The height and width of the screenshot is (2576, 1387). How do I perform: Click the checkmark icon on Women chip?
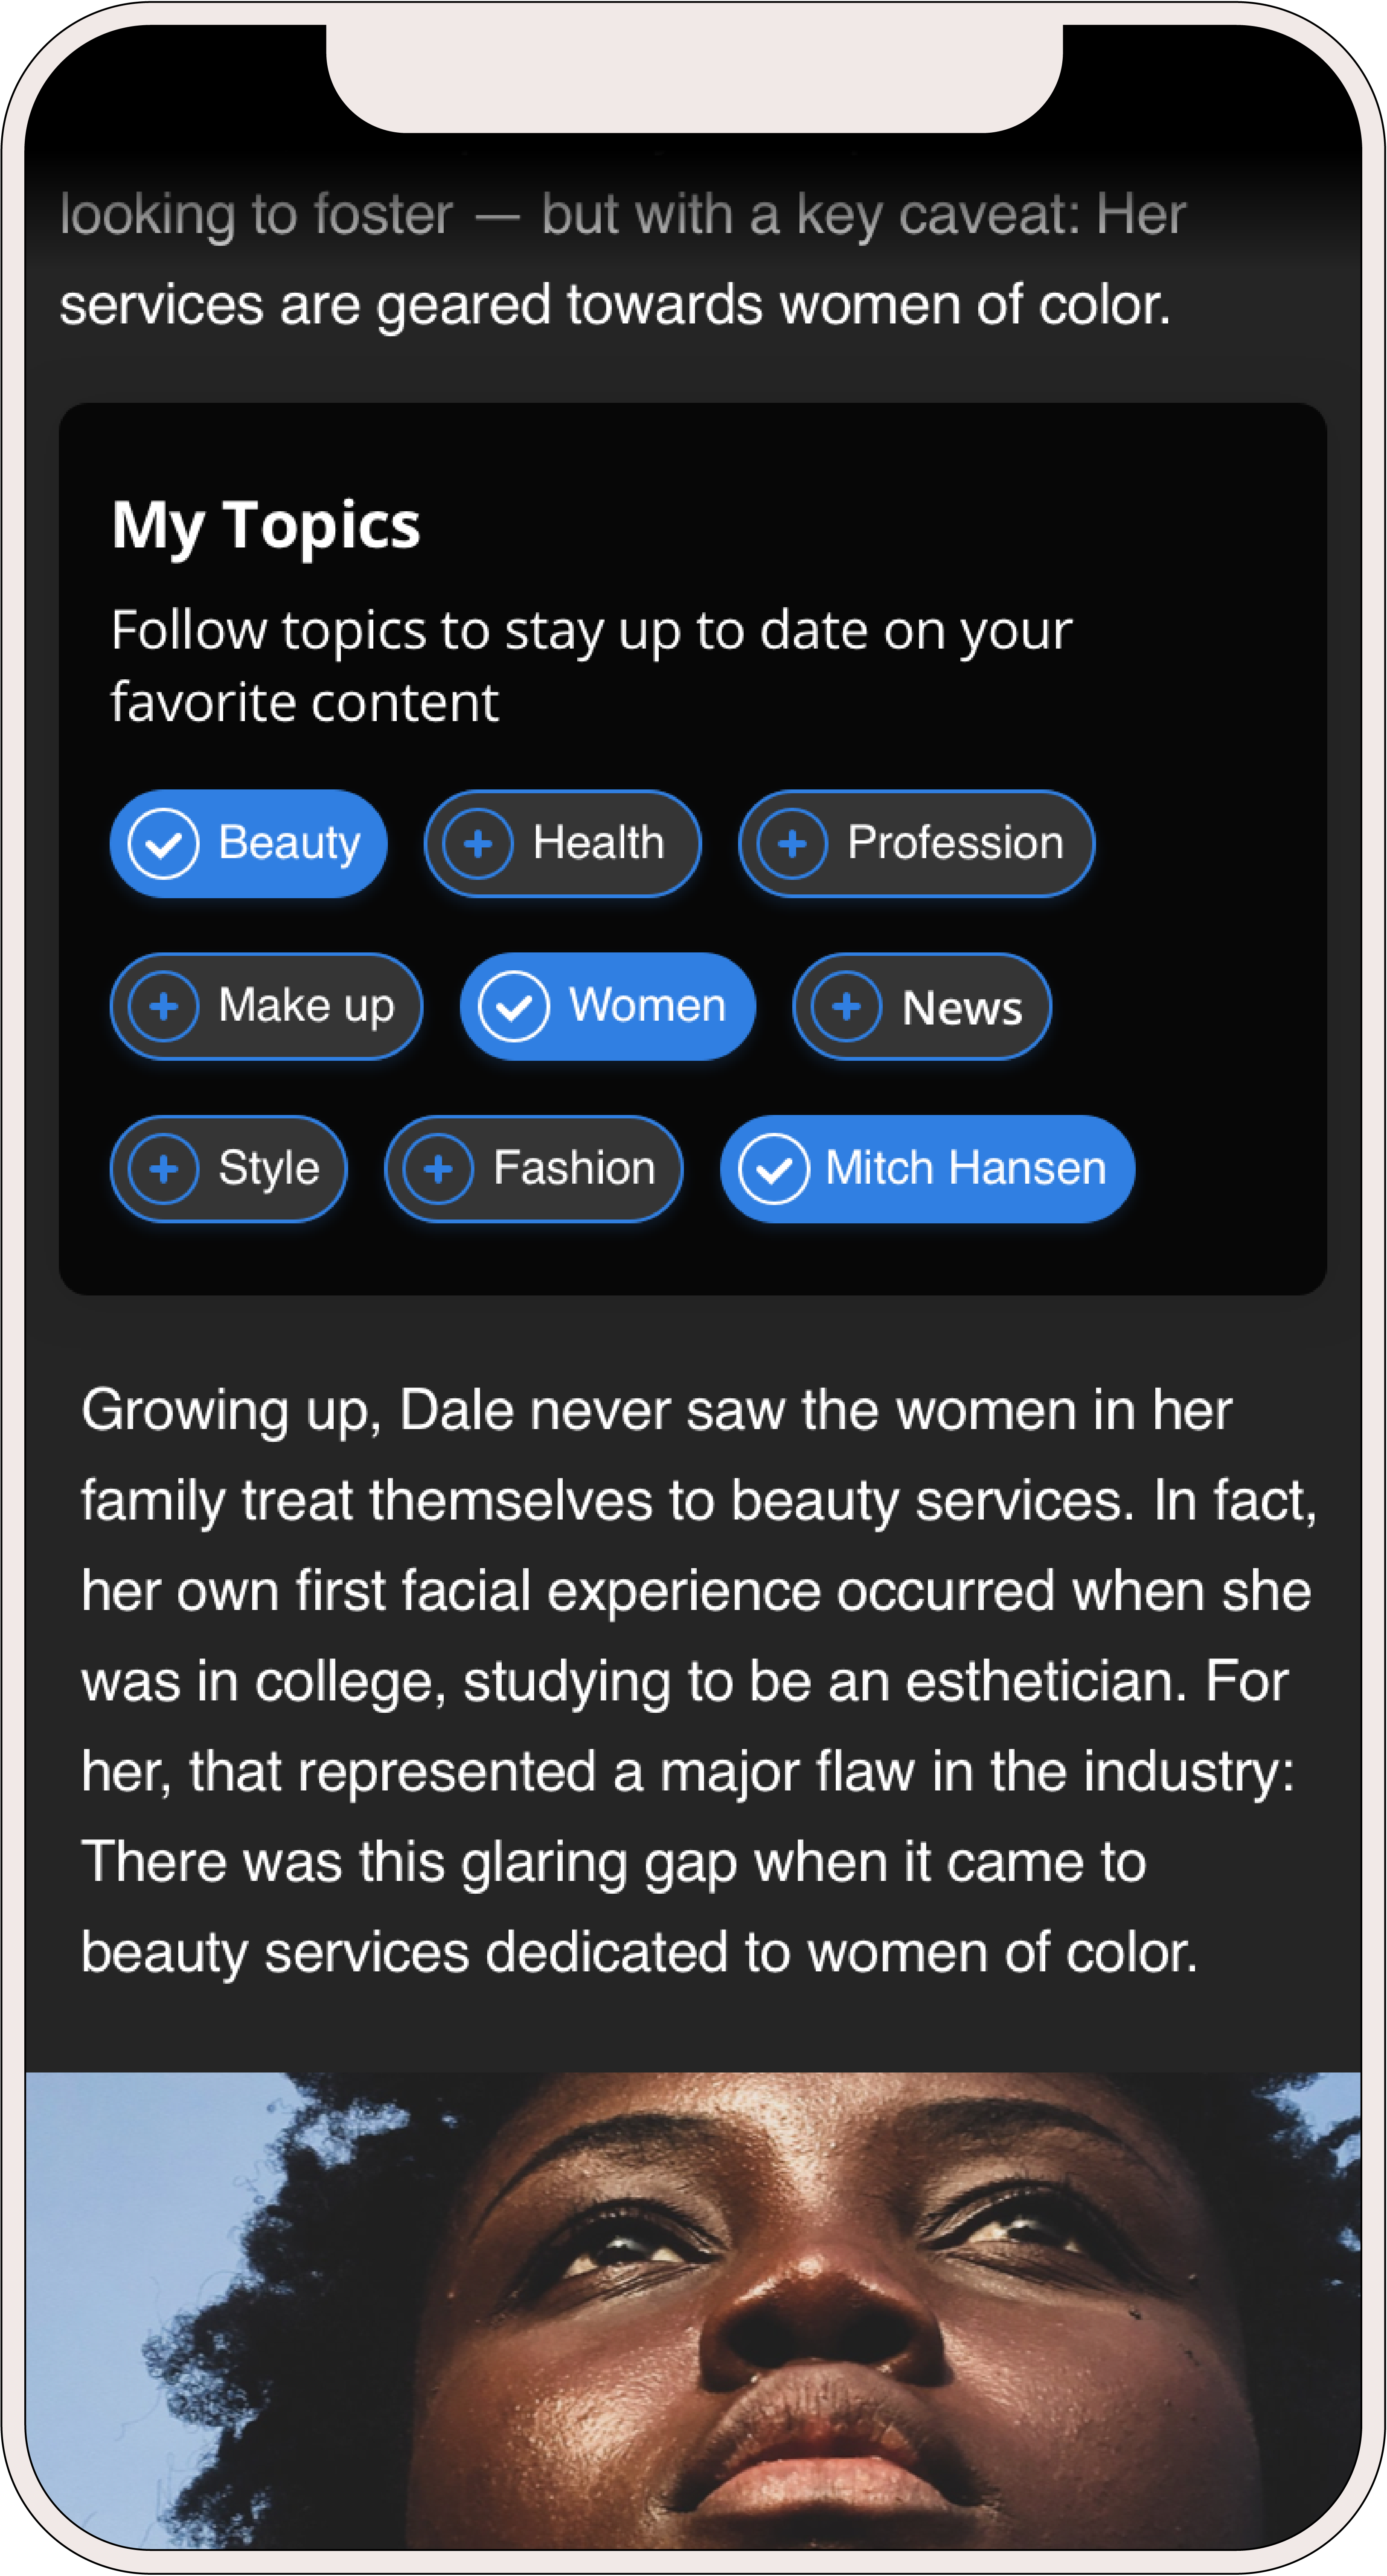(514, 1006)
